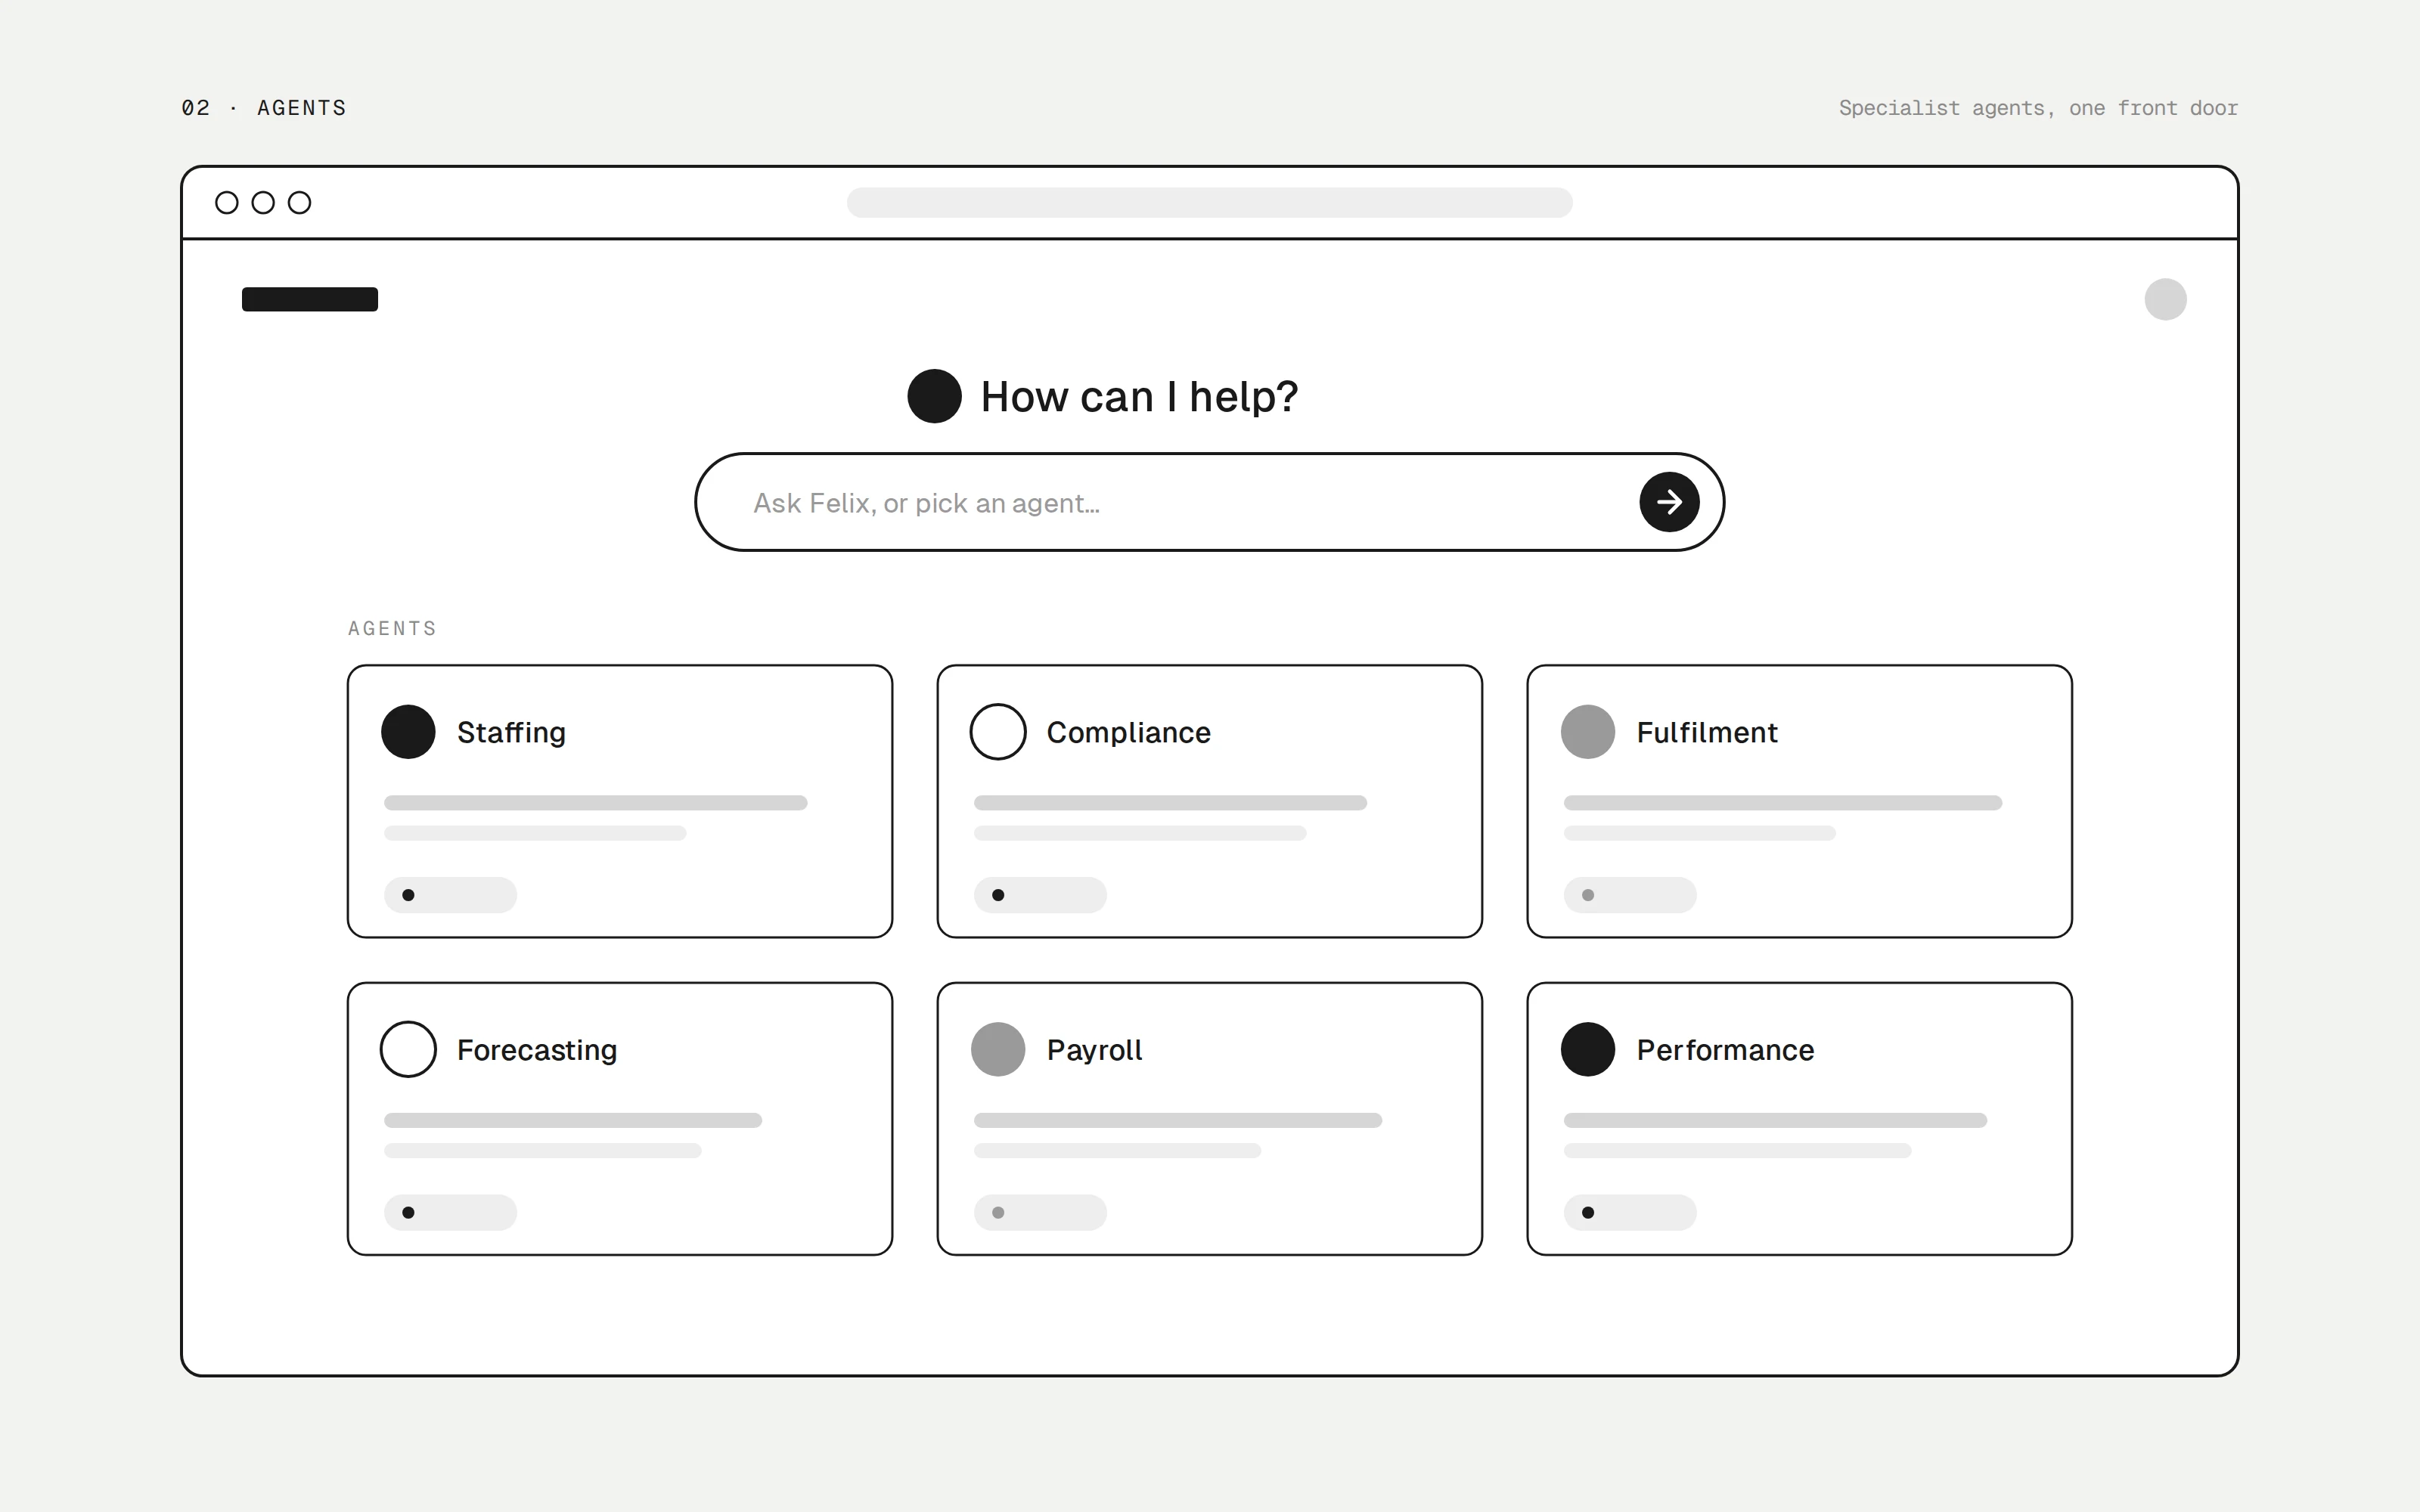2420x1512 pixels.
Task: Open the user profile avatar at top right
Action: [x=2165, y=299]
